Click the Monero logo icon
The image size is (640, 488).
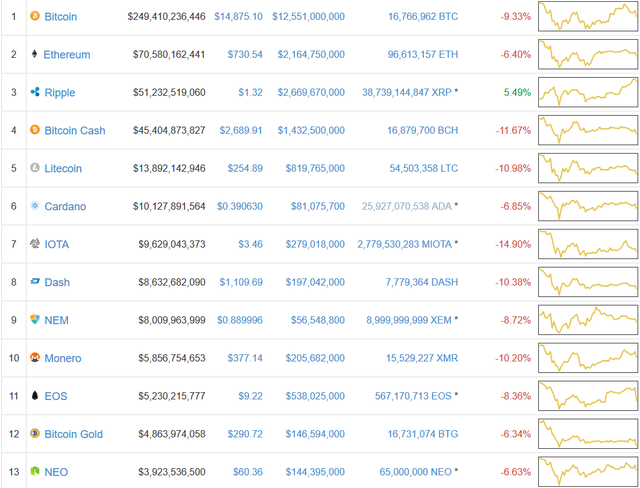[x=35, y=358]
